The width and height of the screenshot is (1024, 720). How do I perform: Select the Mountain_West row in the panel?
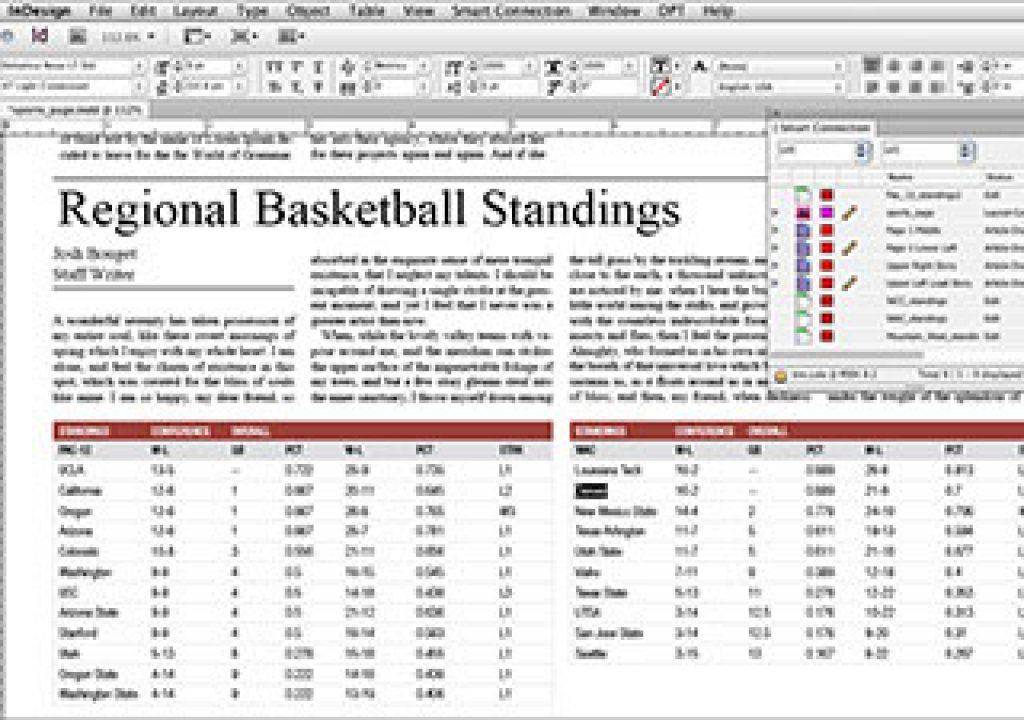[x=897, y=336]
